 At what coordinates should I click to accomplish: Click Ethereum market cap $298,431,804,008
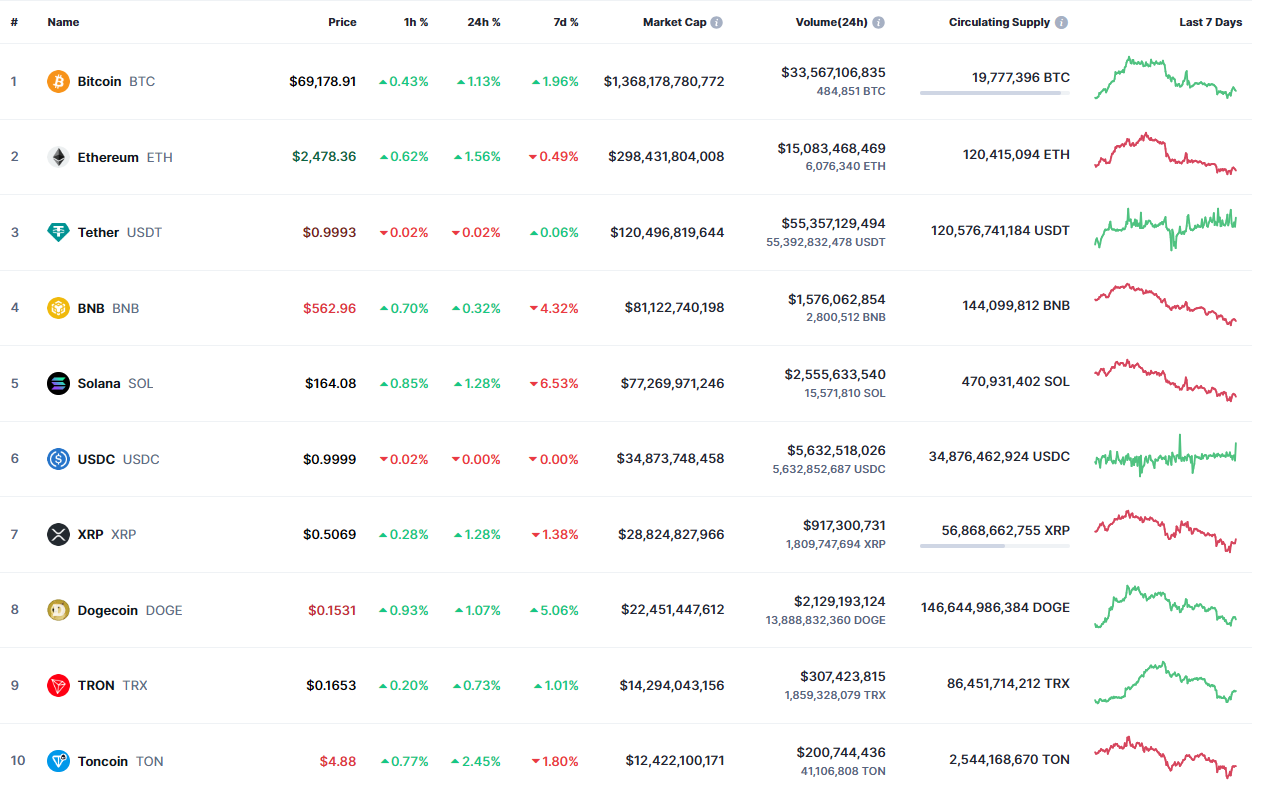click(666, 157)
